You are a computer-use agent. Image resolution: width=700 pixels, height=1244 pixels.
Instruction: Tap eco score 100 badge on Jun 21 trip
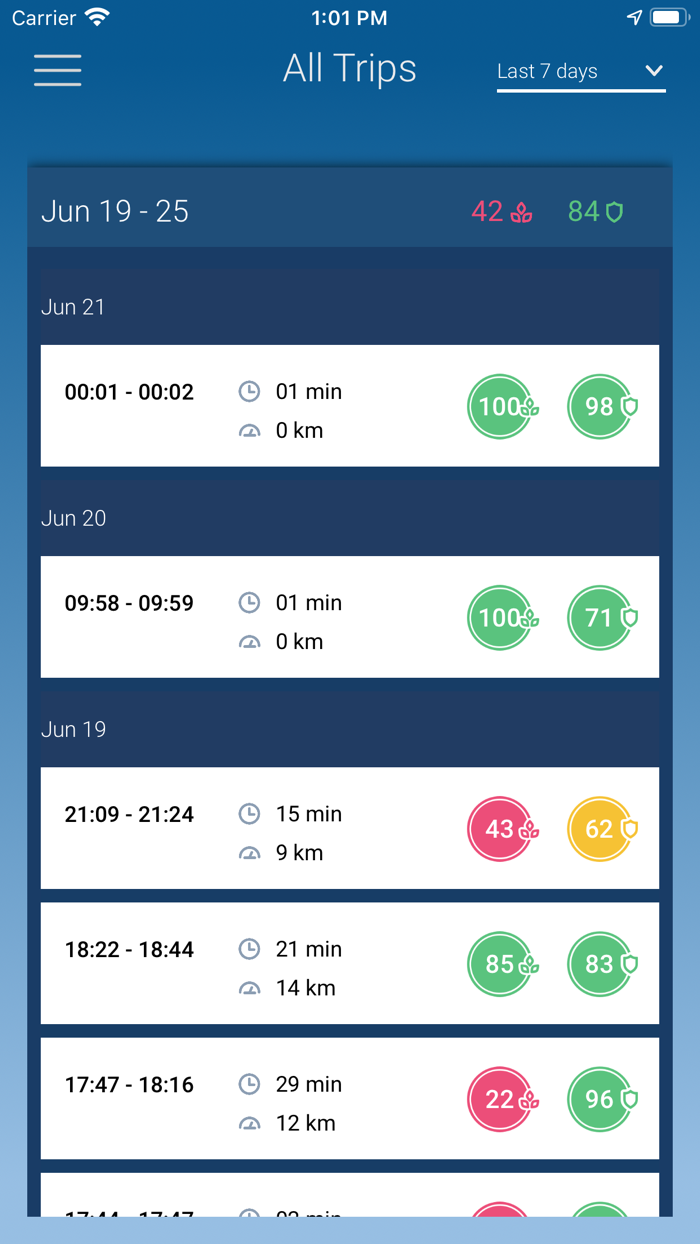tap(500, 406)
